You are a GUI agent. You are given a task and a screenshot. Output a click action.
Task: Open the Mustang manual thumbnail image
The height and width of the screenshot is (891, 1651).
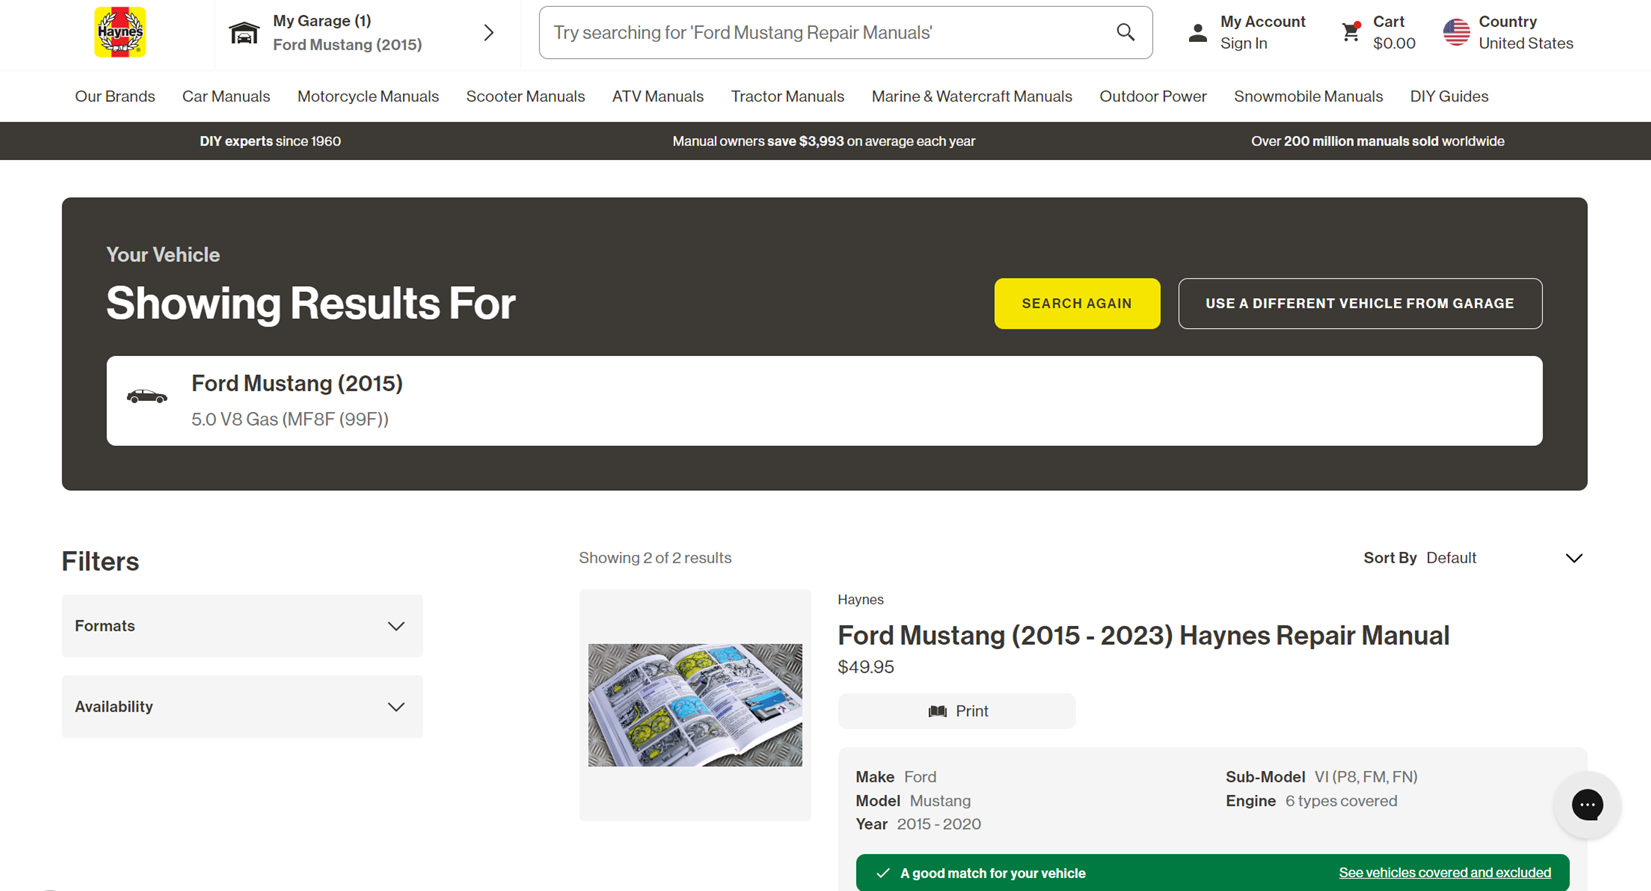coord(695,705)
